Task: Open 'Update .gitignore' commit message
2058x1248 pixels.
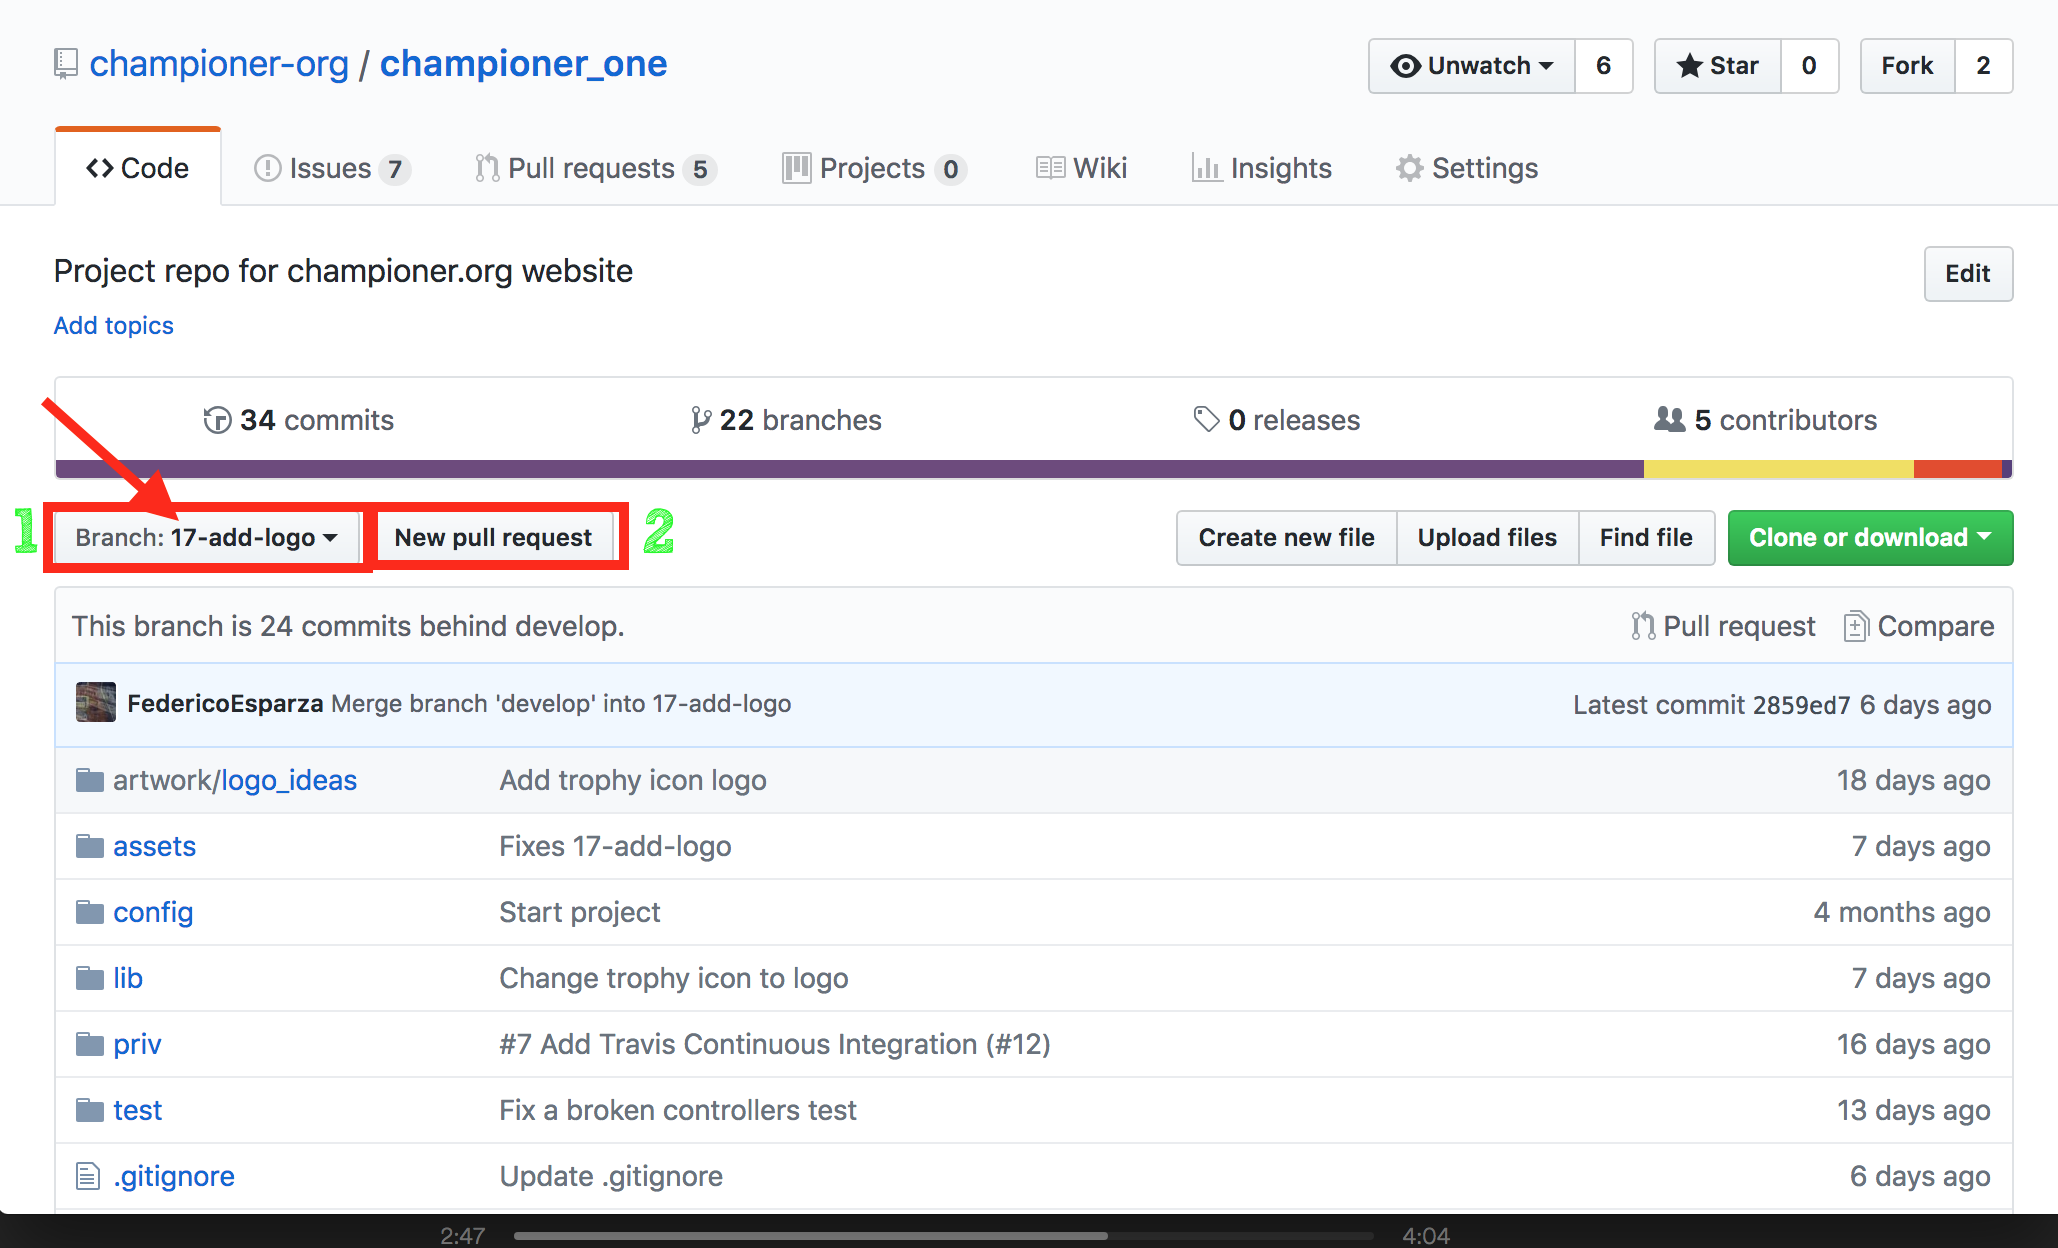Action: [611, 1177]
